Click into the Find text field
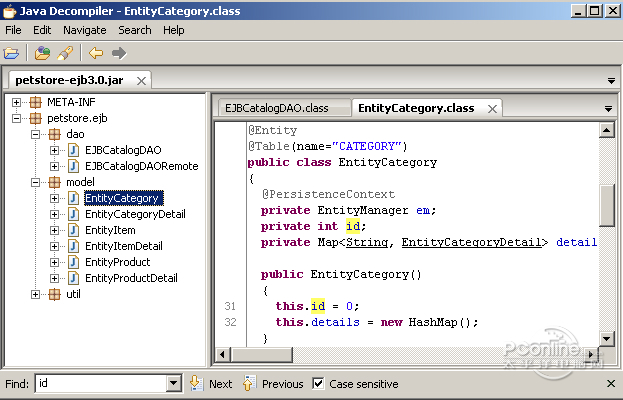 click(x=101, y=383)
